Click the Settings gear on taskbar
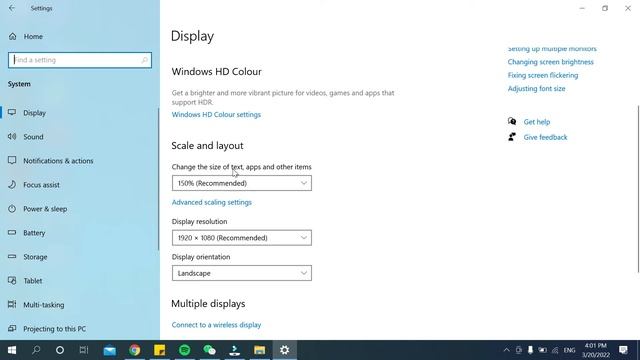The height and width of the screenshot is (360, 640). click(x=284, y=350)
